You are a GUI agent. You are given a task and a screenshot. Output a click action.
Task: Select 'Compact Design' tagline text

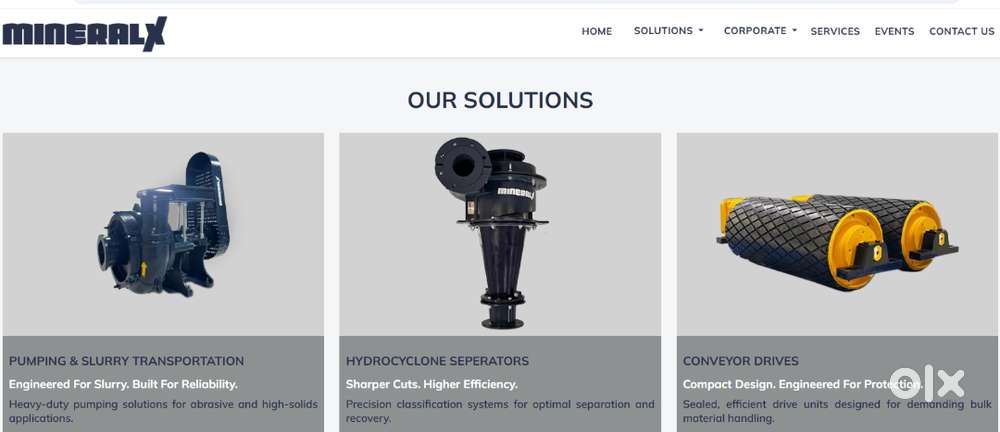(802, 384)
